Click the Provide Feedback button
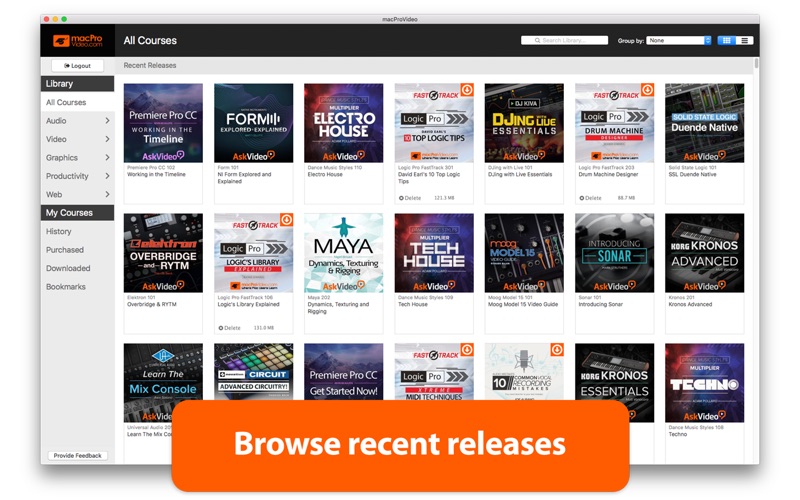Image resolution: width=800 pixels, height=500 pixels. click(78, 456)
